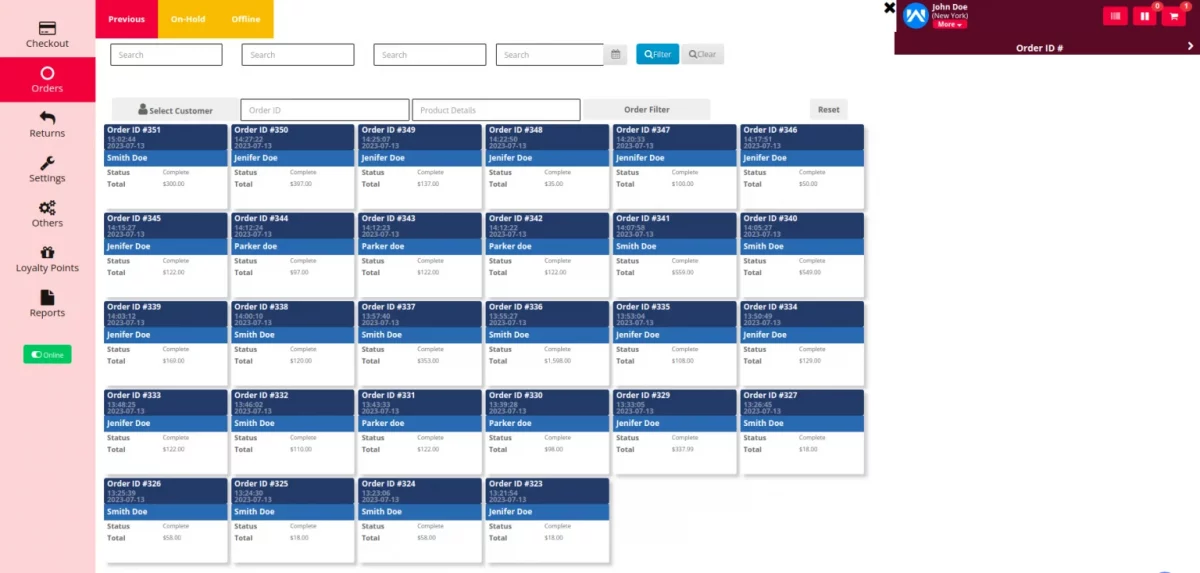Switch to the Offline tab
The image size is (1200, 573).
click(246, 19)
